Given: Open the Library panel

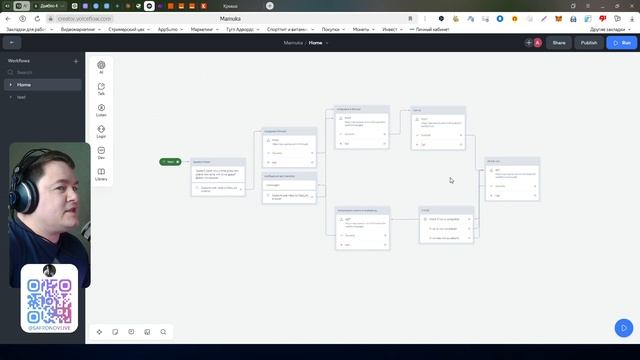Looking at the screenshot, I should (101, 174).
